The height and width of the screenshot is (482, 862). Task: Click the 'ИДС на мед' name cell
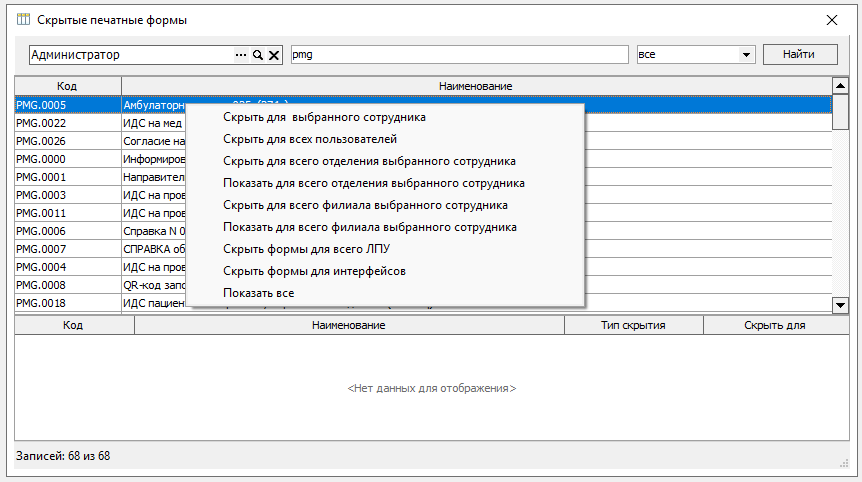pos(154,123)
